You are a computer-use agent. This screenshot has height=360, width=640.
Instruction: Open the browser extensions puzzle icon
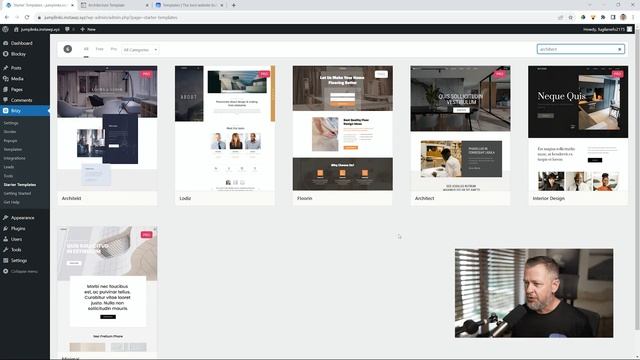pyautogui.click(x=603, y=18)
